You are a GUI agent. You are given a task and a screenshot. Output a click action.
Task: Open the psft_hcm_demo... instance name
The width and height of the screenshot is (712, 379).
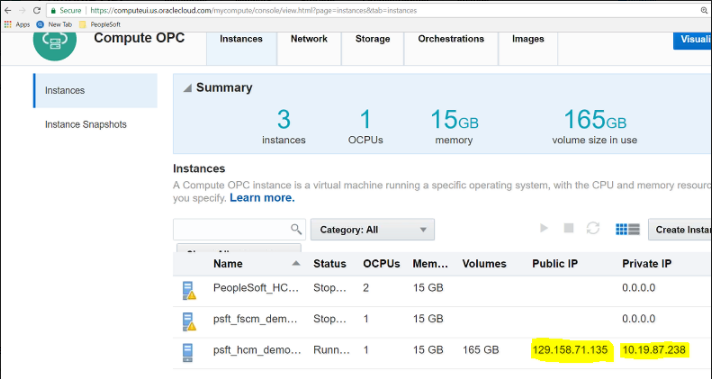click(x=257, y=350)
